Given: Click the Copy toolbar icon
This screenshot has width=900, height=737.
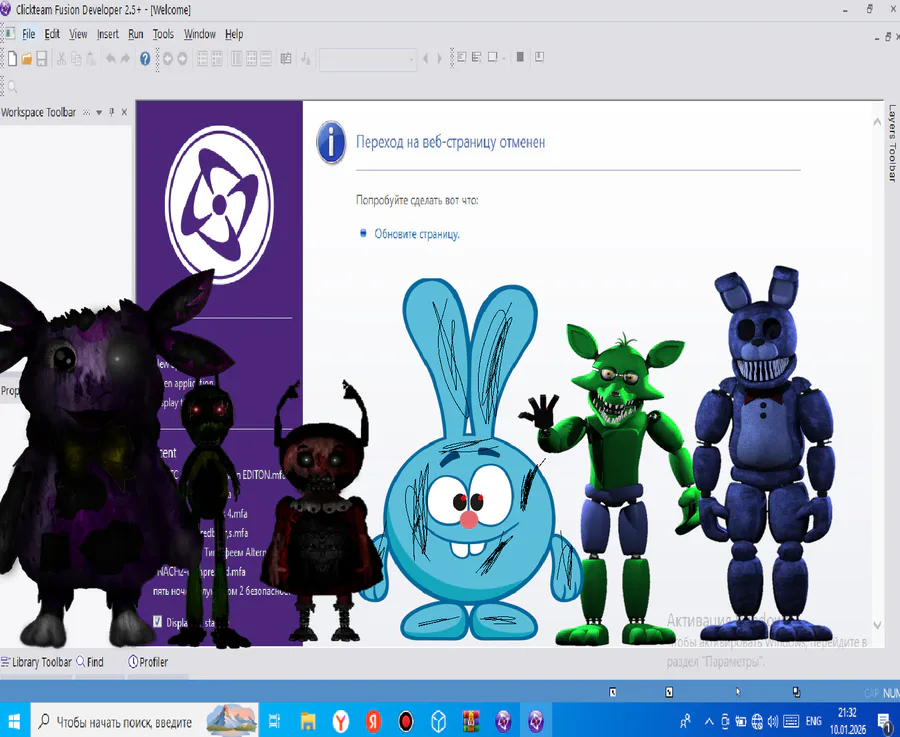Looking at the screenshot, I should [76, 59].
